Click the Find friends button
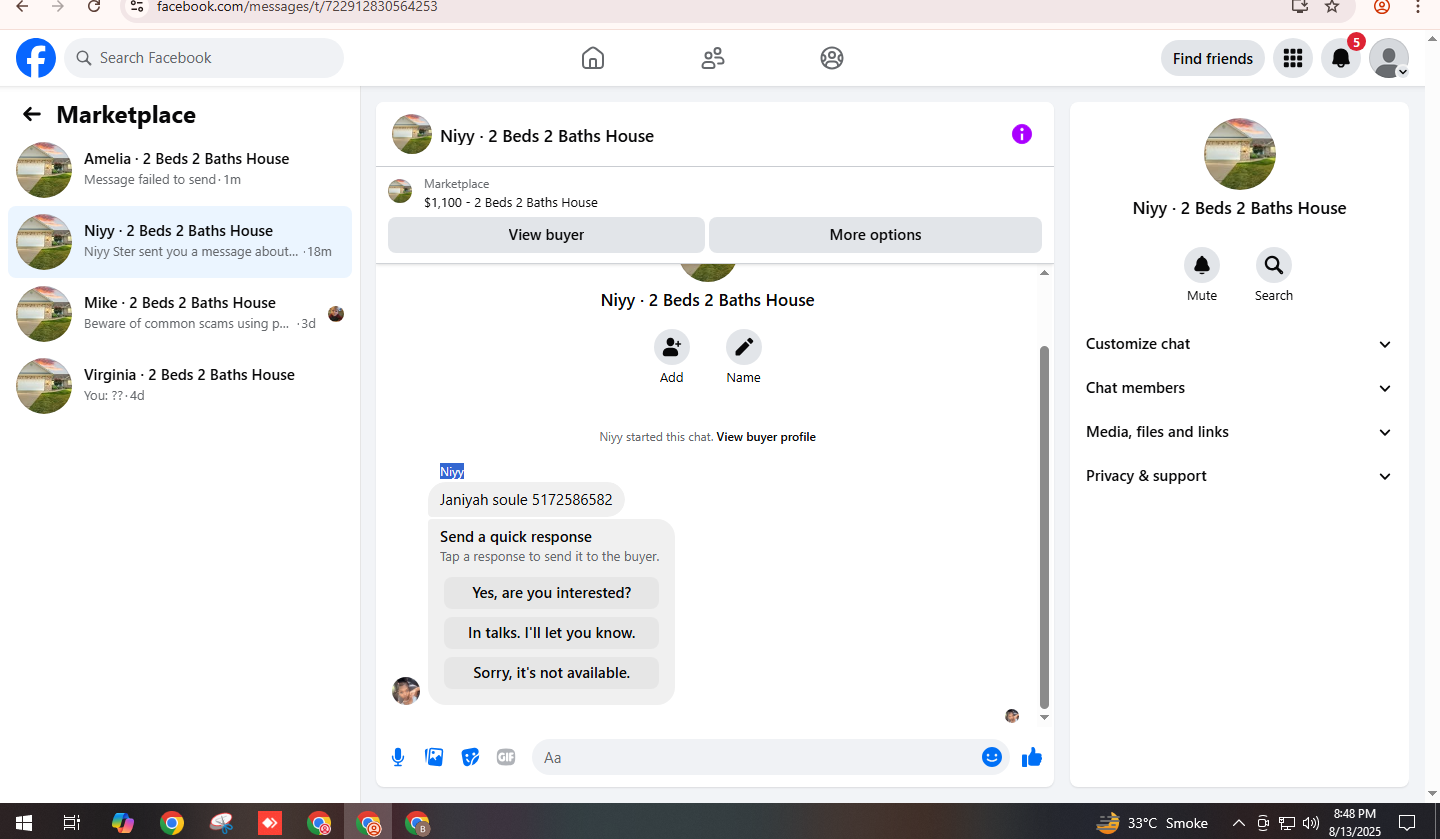 point(1213,58)
